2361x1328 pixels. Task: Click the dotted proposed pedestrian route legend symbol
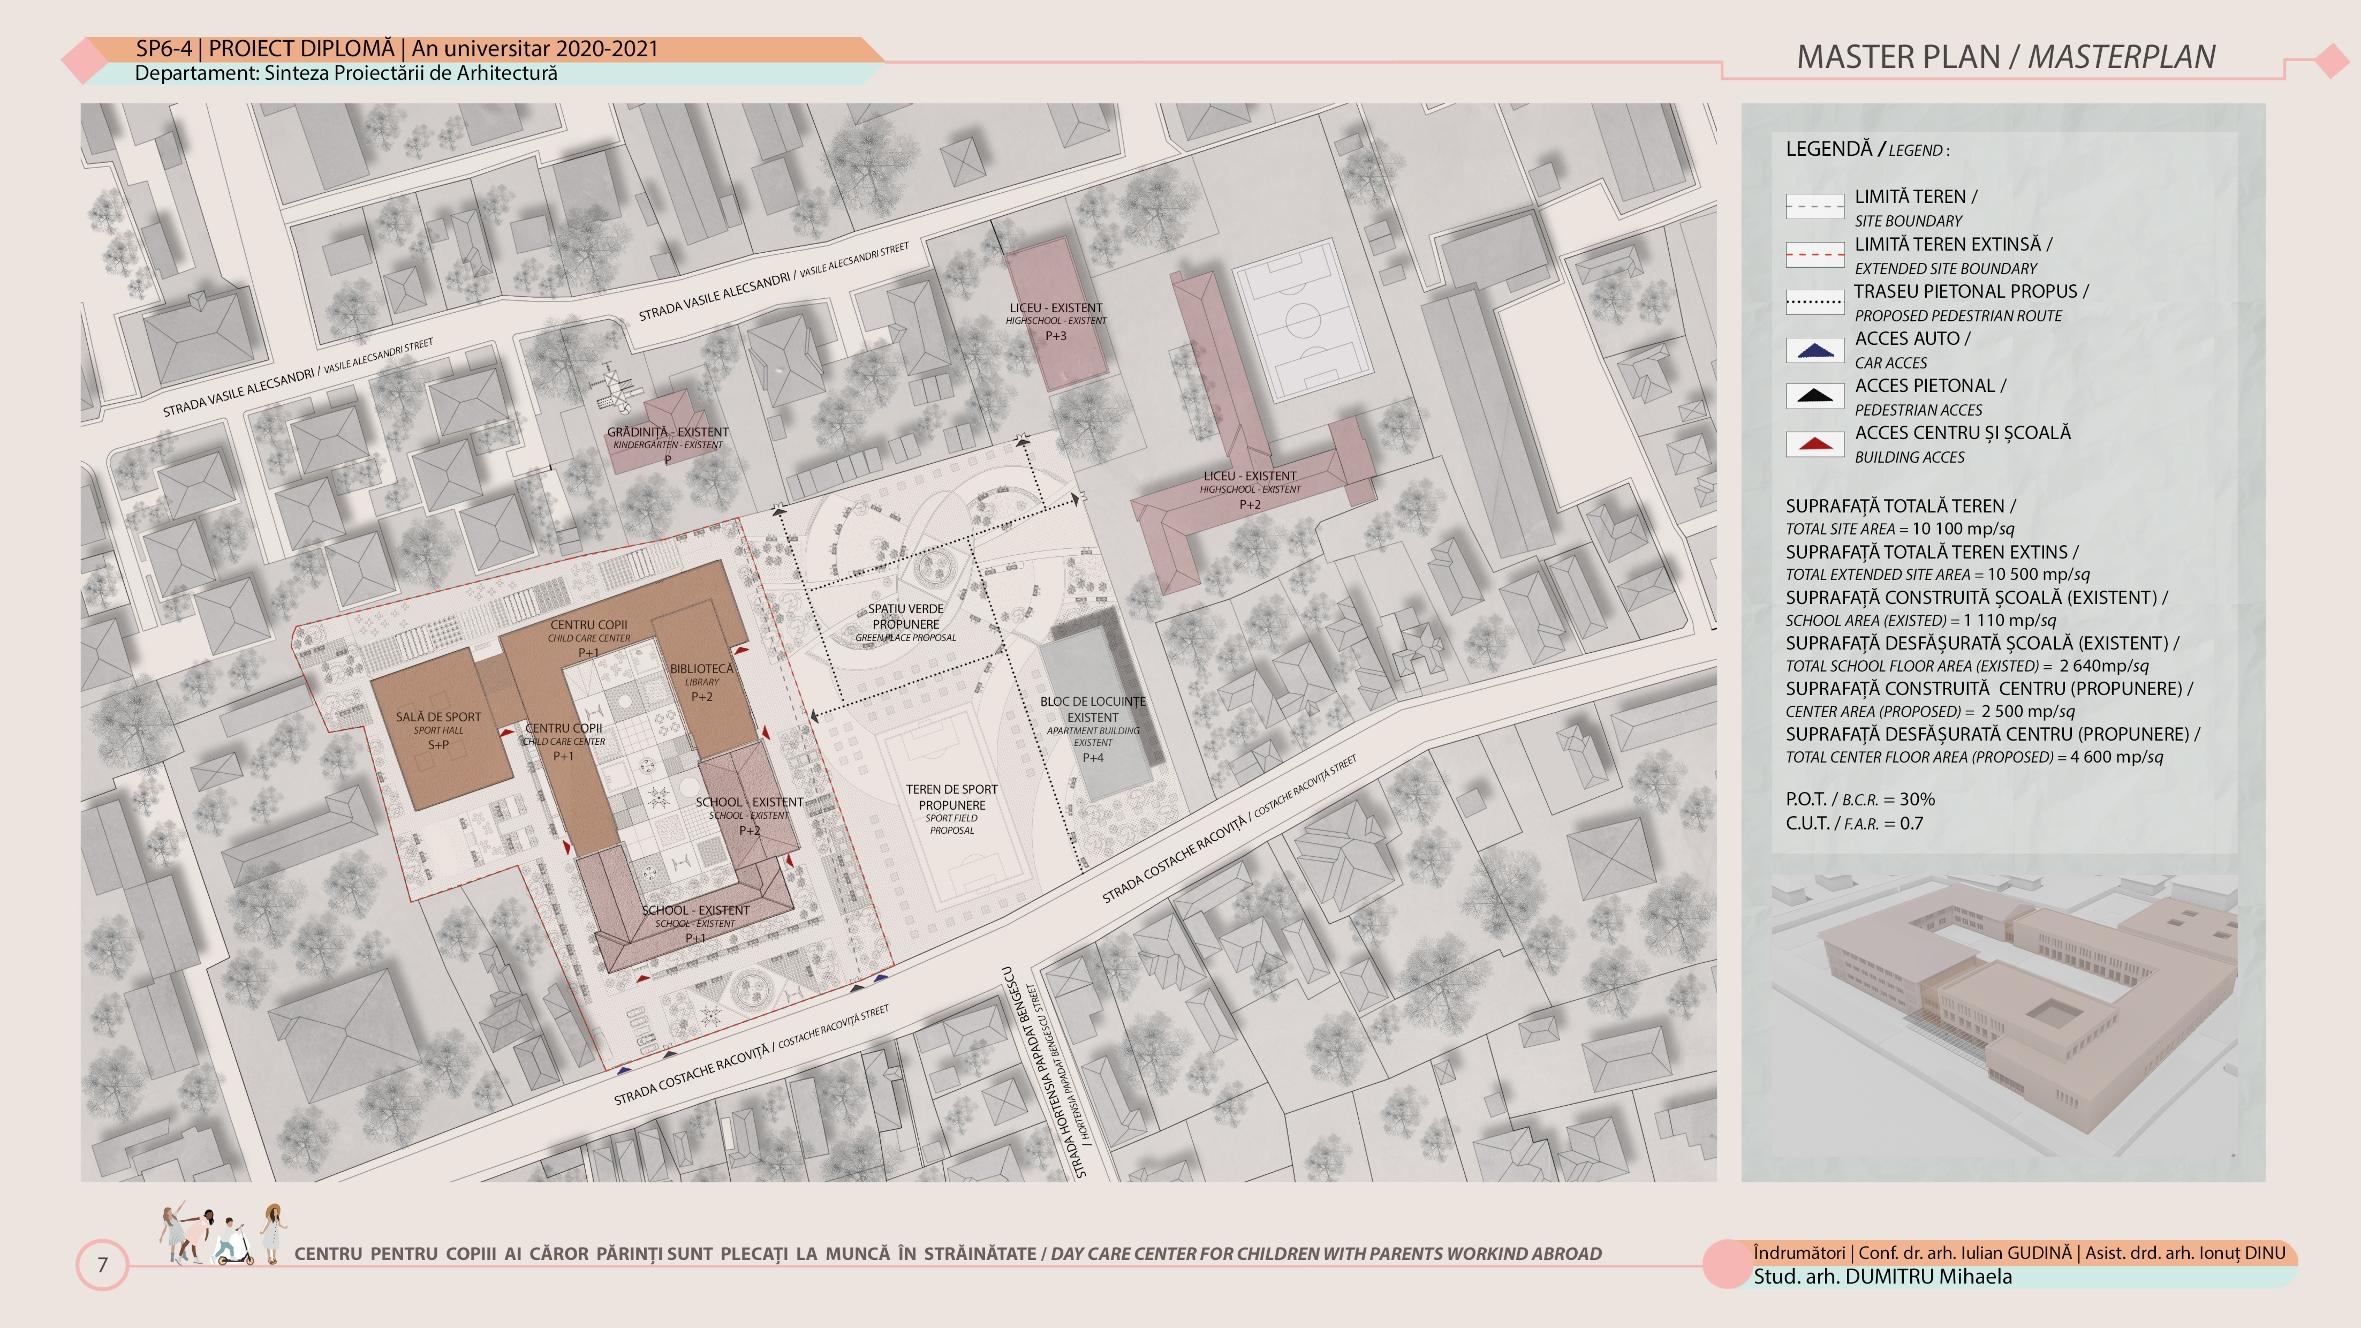coord(1815,302)
